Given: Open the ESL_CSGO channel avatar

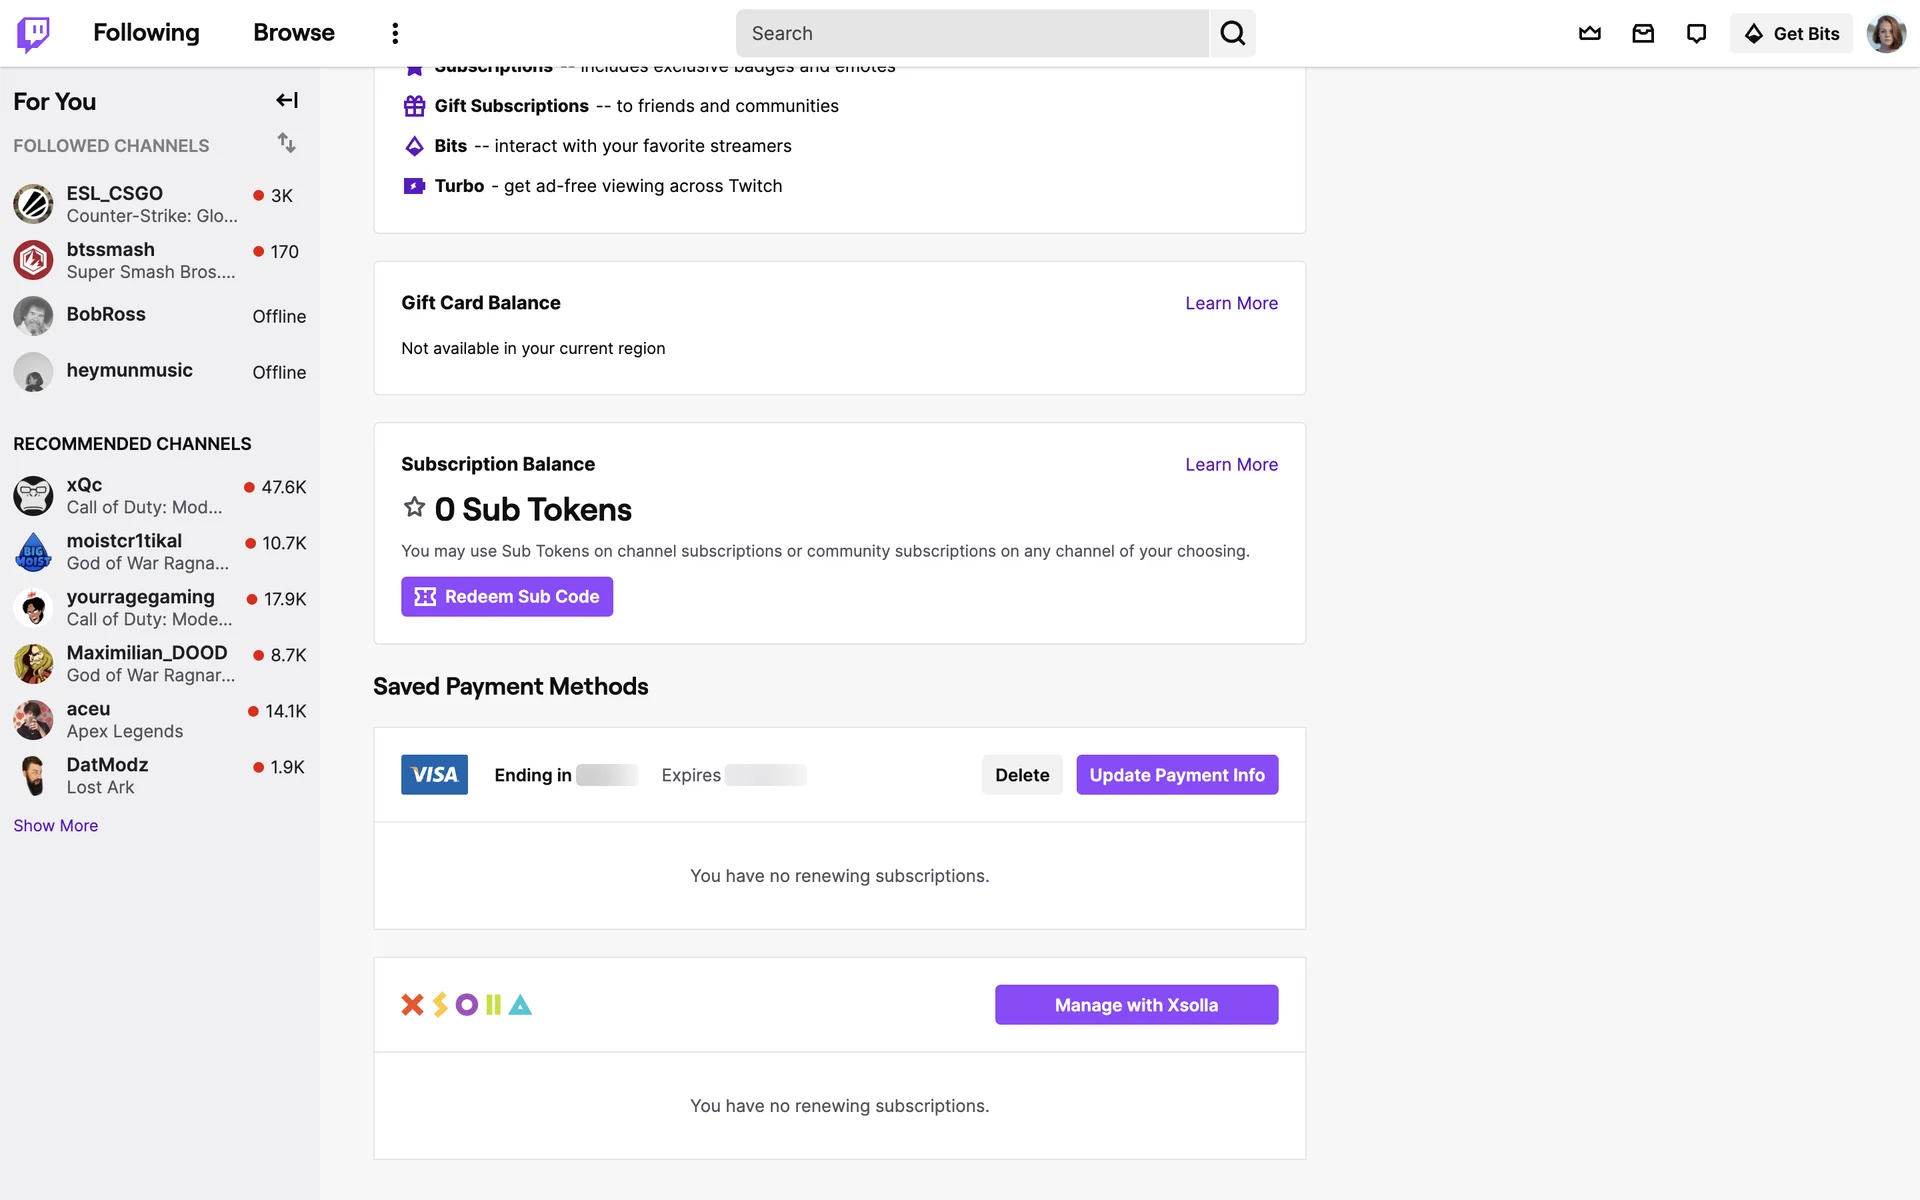Looking at the screenshot, I should click(x=33, y=204).
